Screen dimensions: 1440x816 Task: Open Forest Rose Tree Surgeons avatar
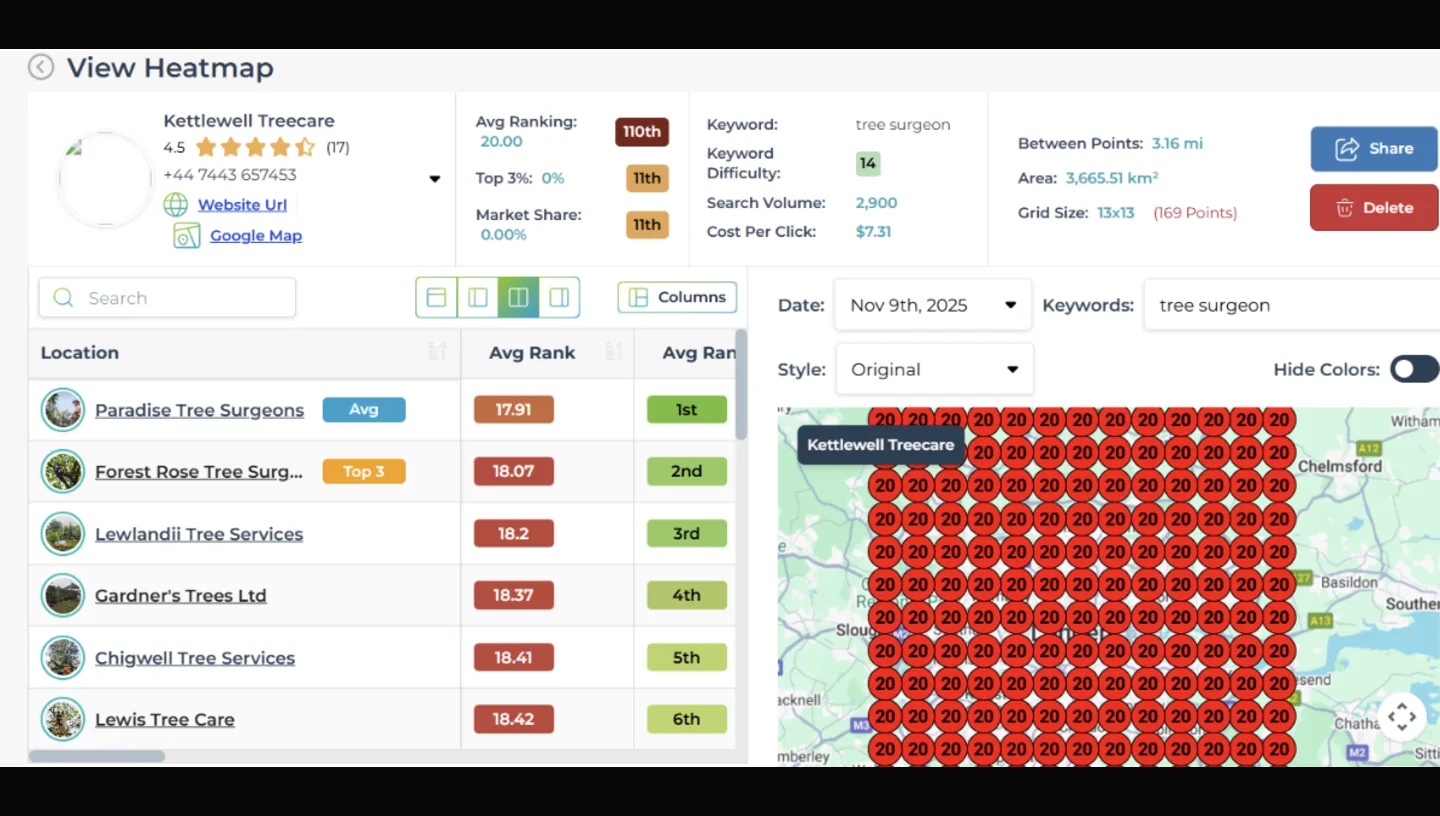(x=63, y=472)
